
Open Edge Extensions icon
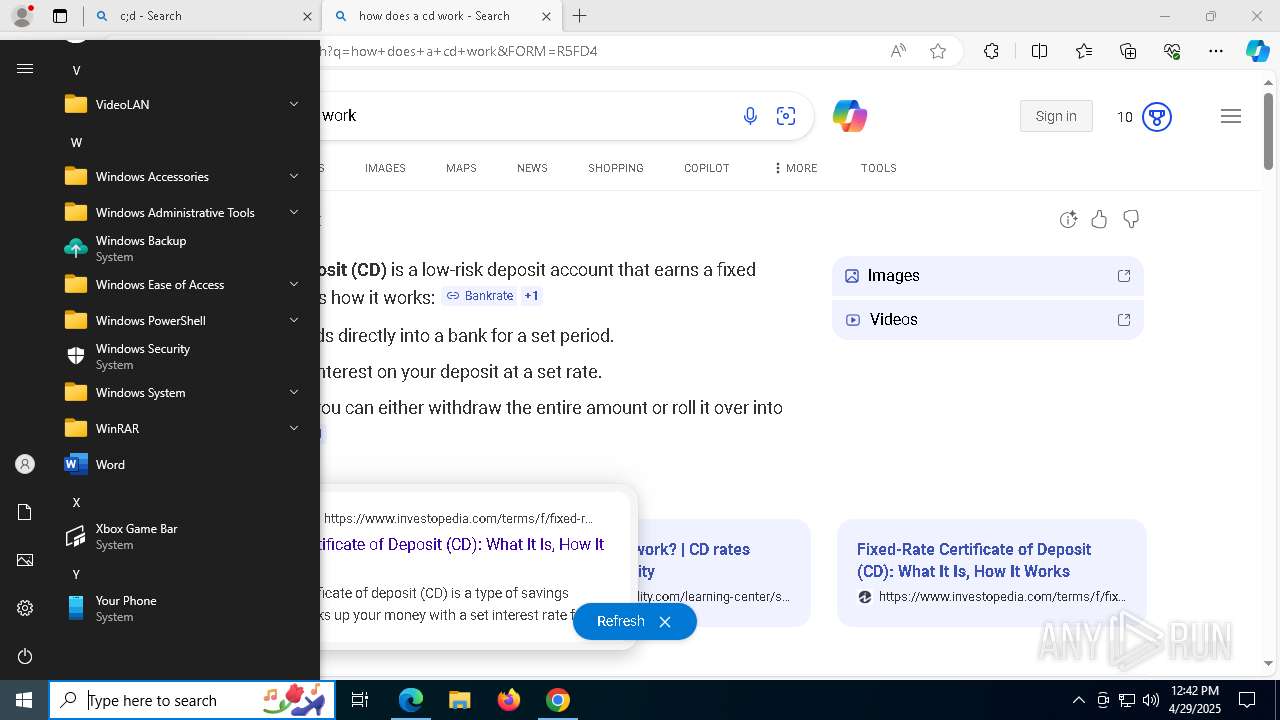(x=991, y=51)
